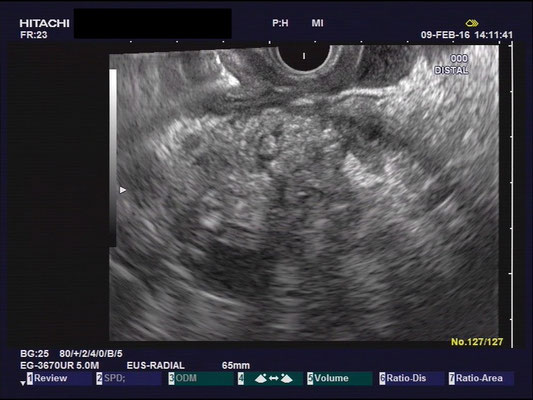Click the blacked-out patient info box
The image size is (533, 400).
(153, 23)
